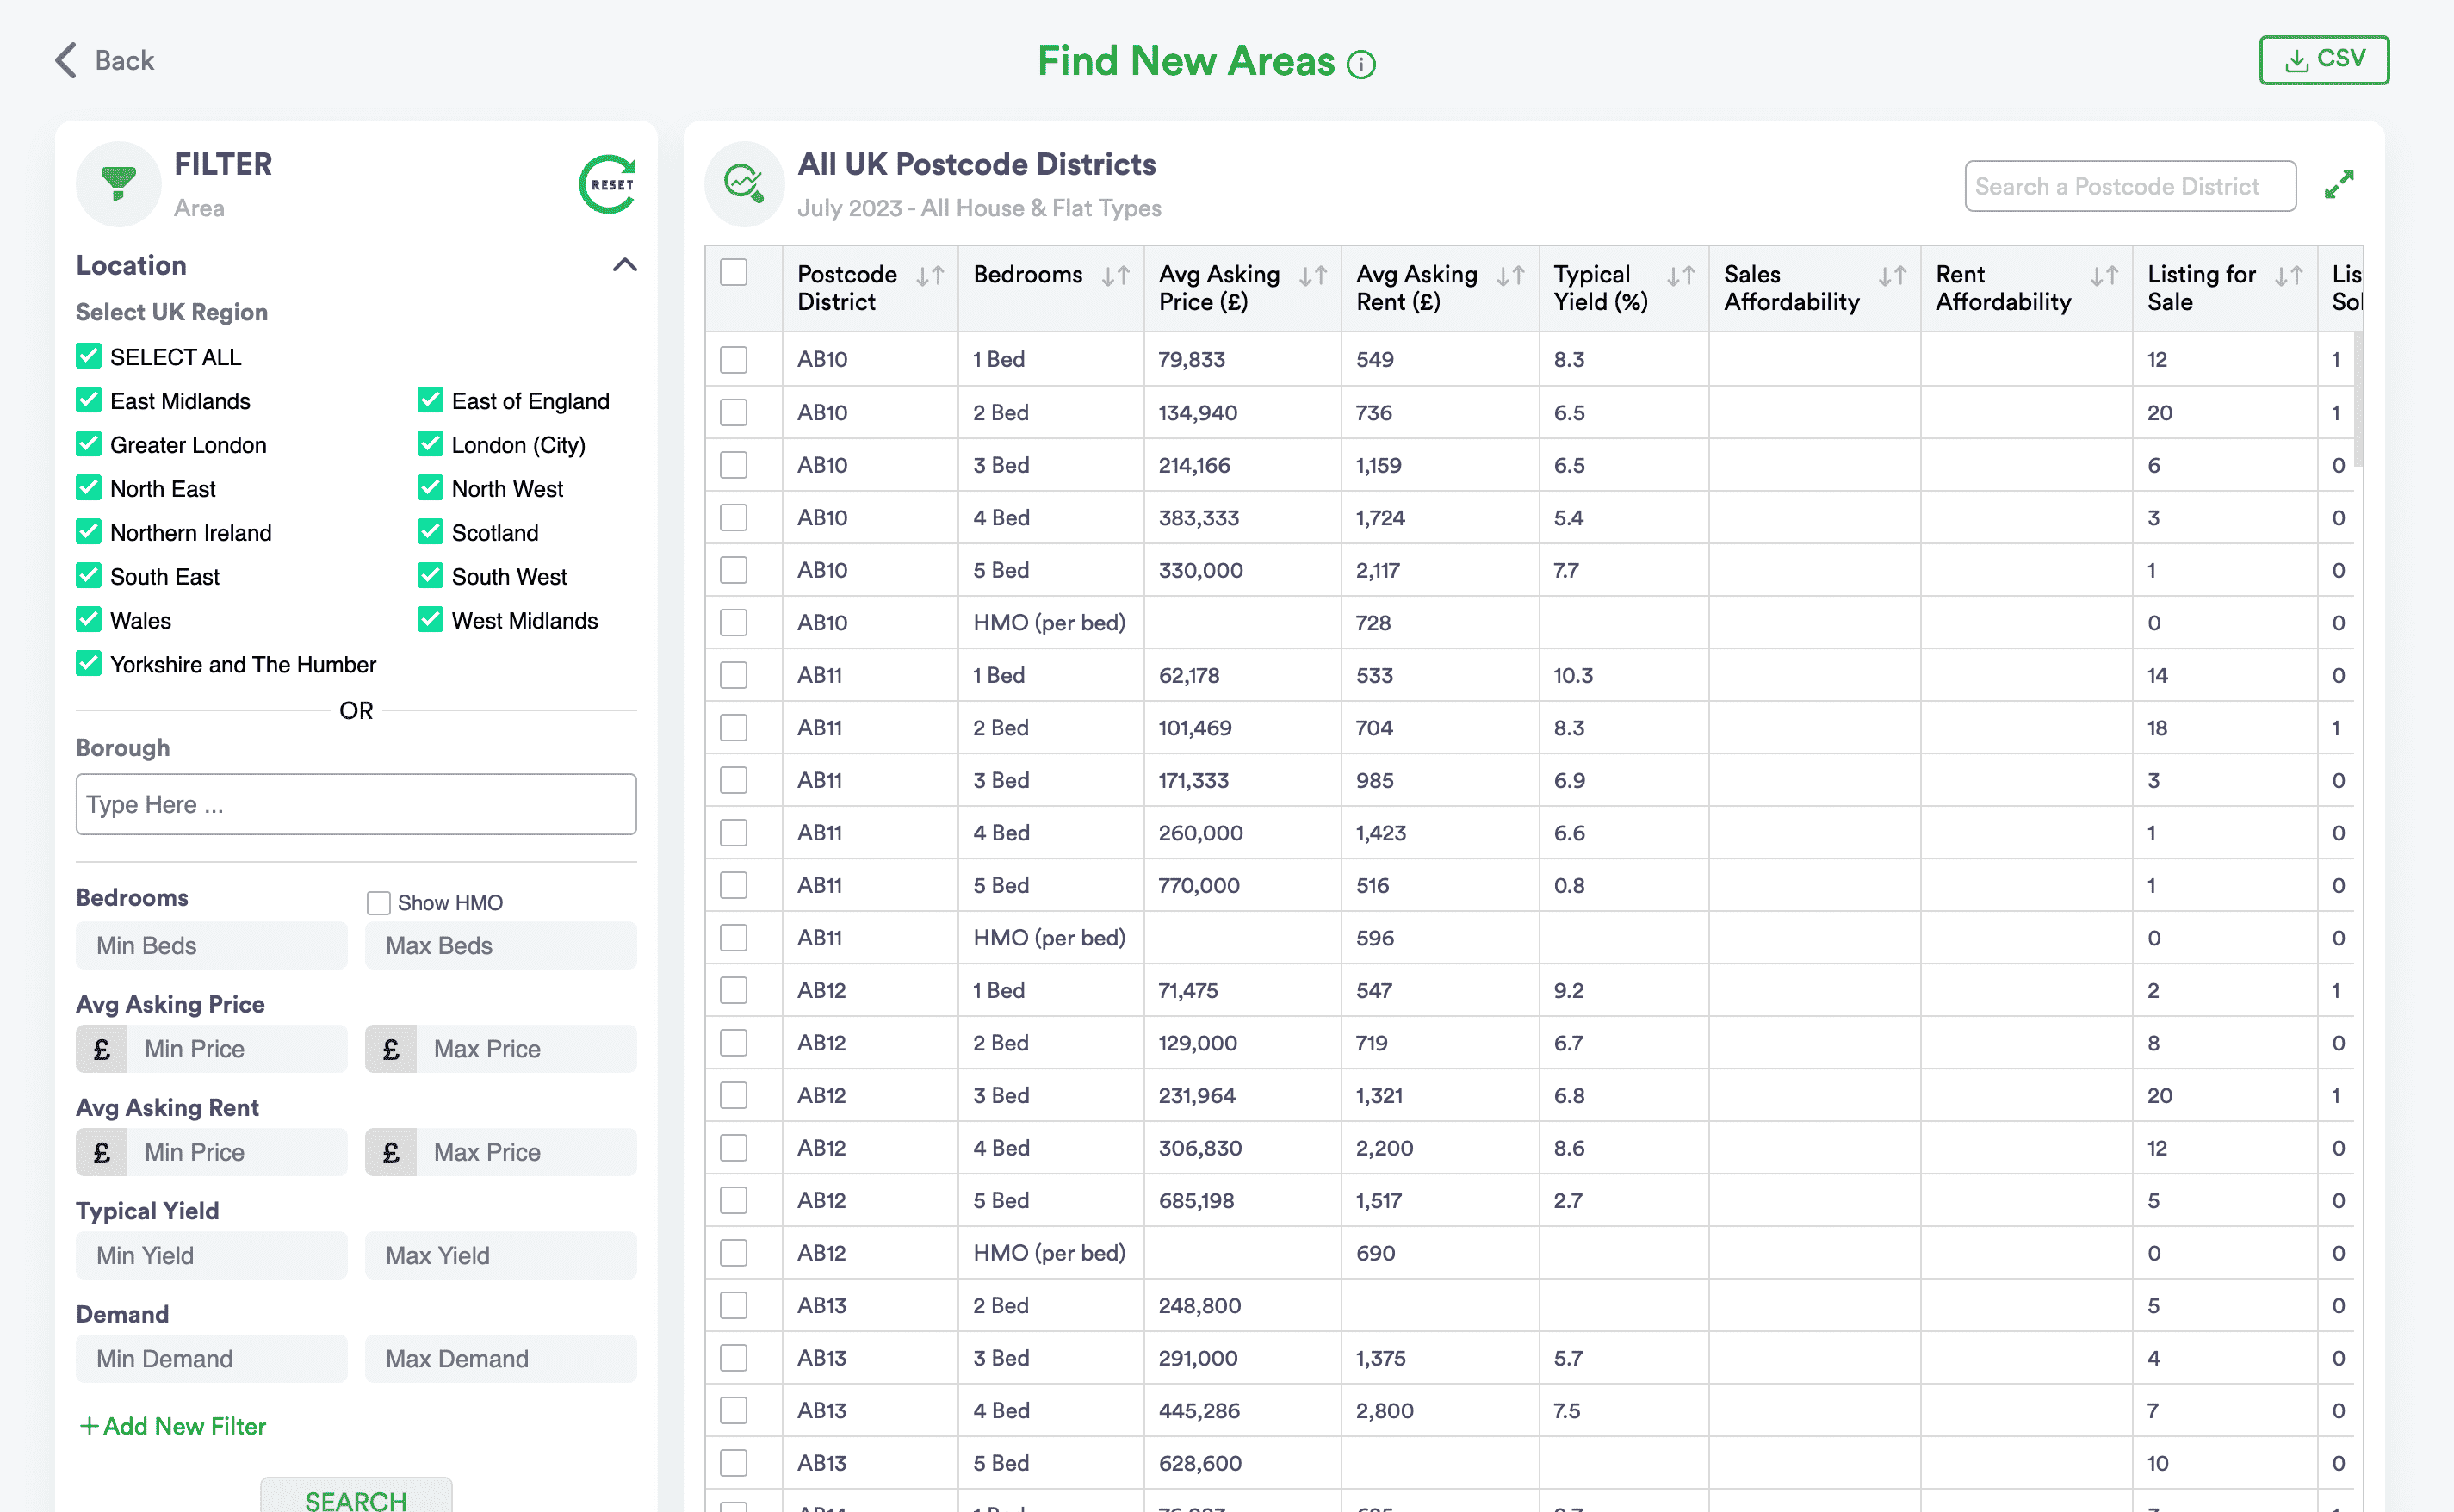This screenshot has height=1512, width=2454.
Task: Click the Borough Type Here input
Action: (x=356, y=804)
